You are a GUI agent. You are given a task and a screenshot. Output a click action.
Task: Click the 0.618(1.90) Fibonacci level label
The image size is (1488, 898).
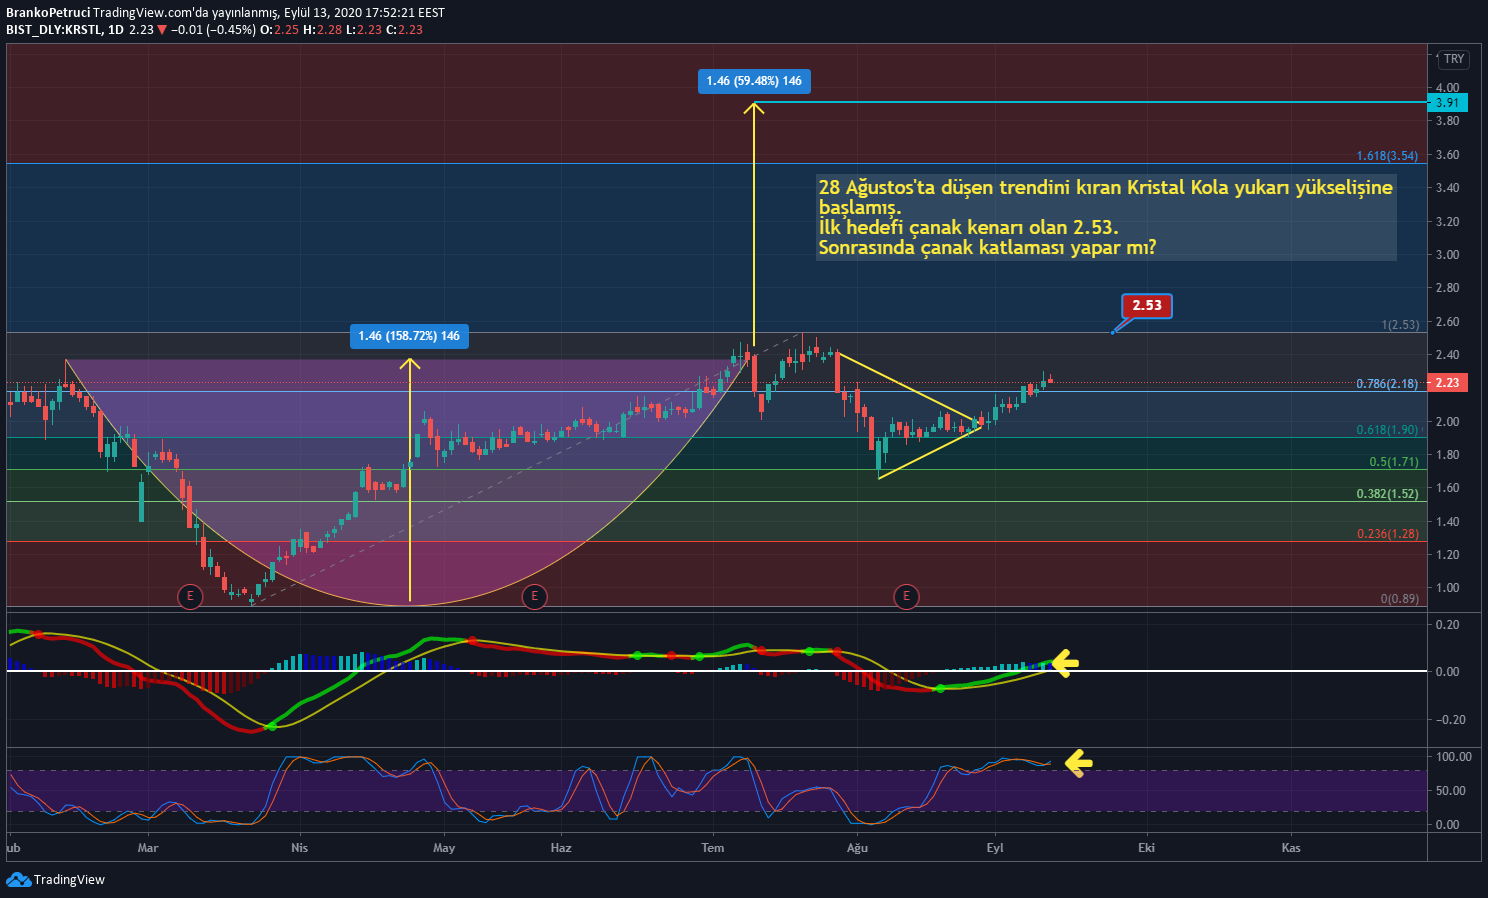tap(1387, 430)
